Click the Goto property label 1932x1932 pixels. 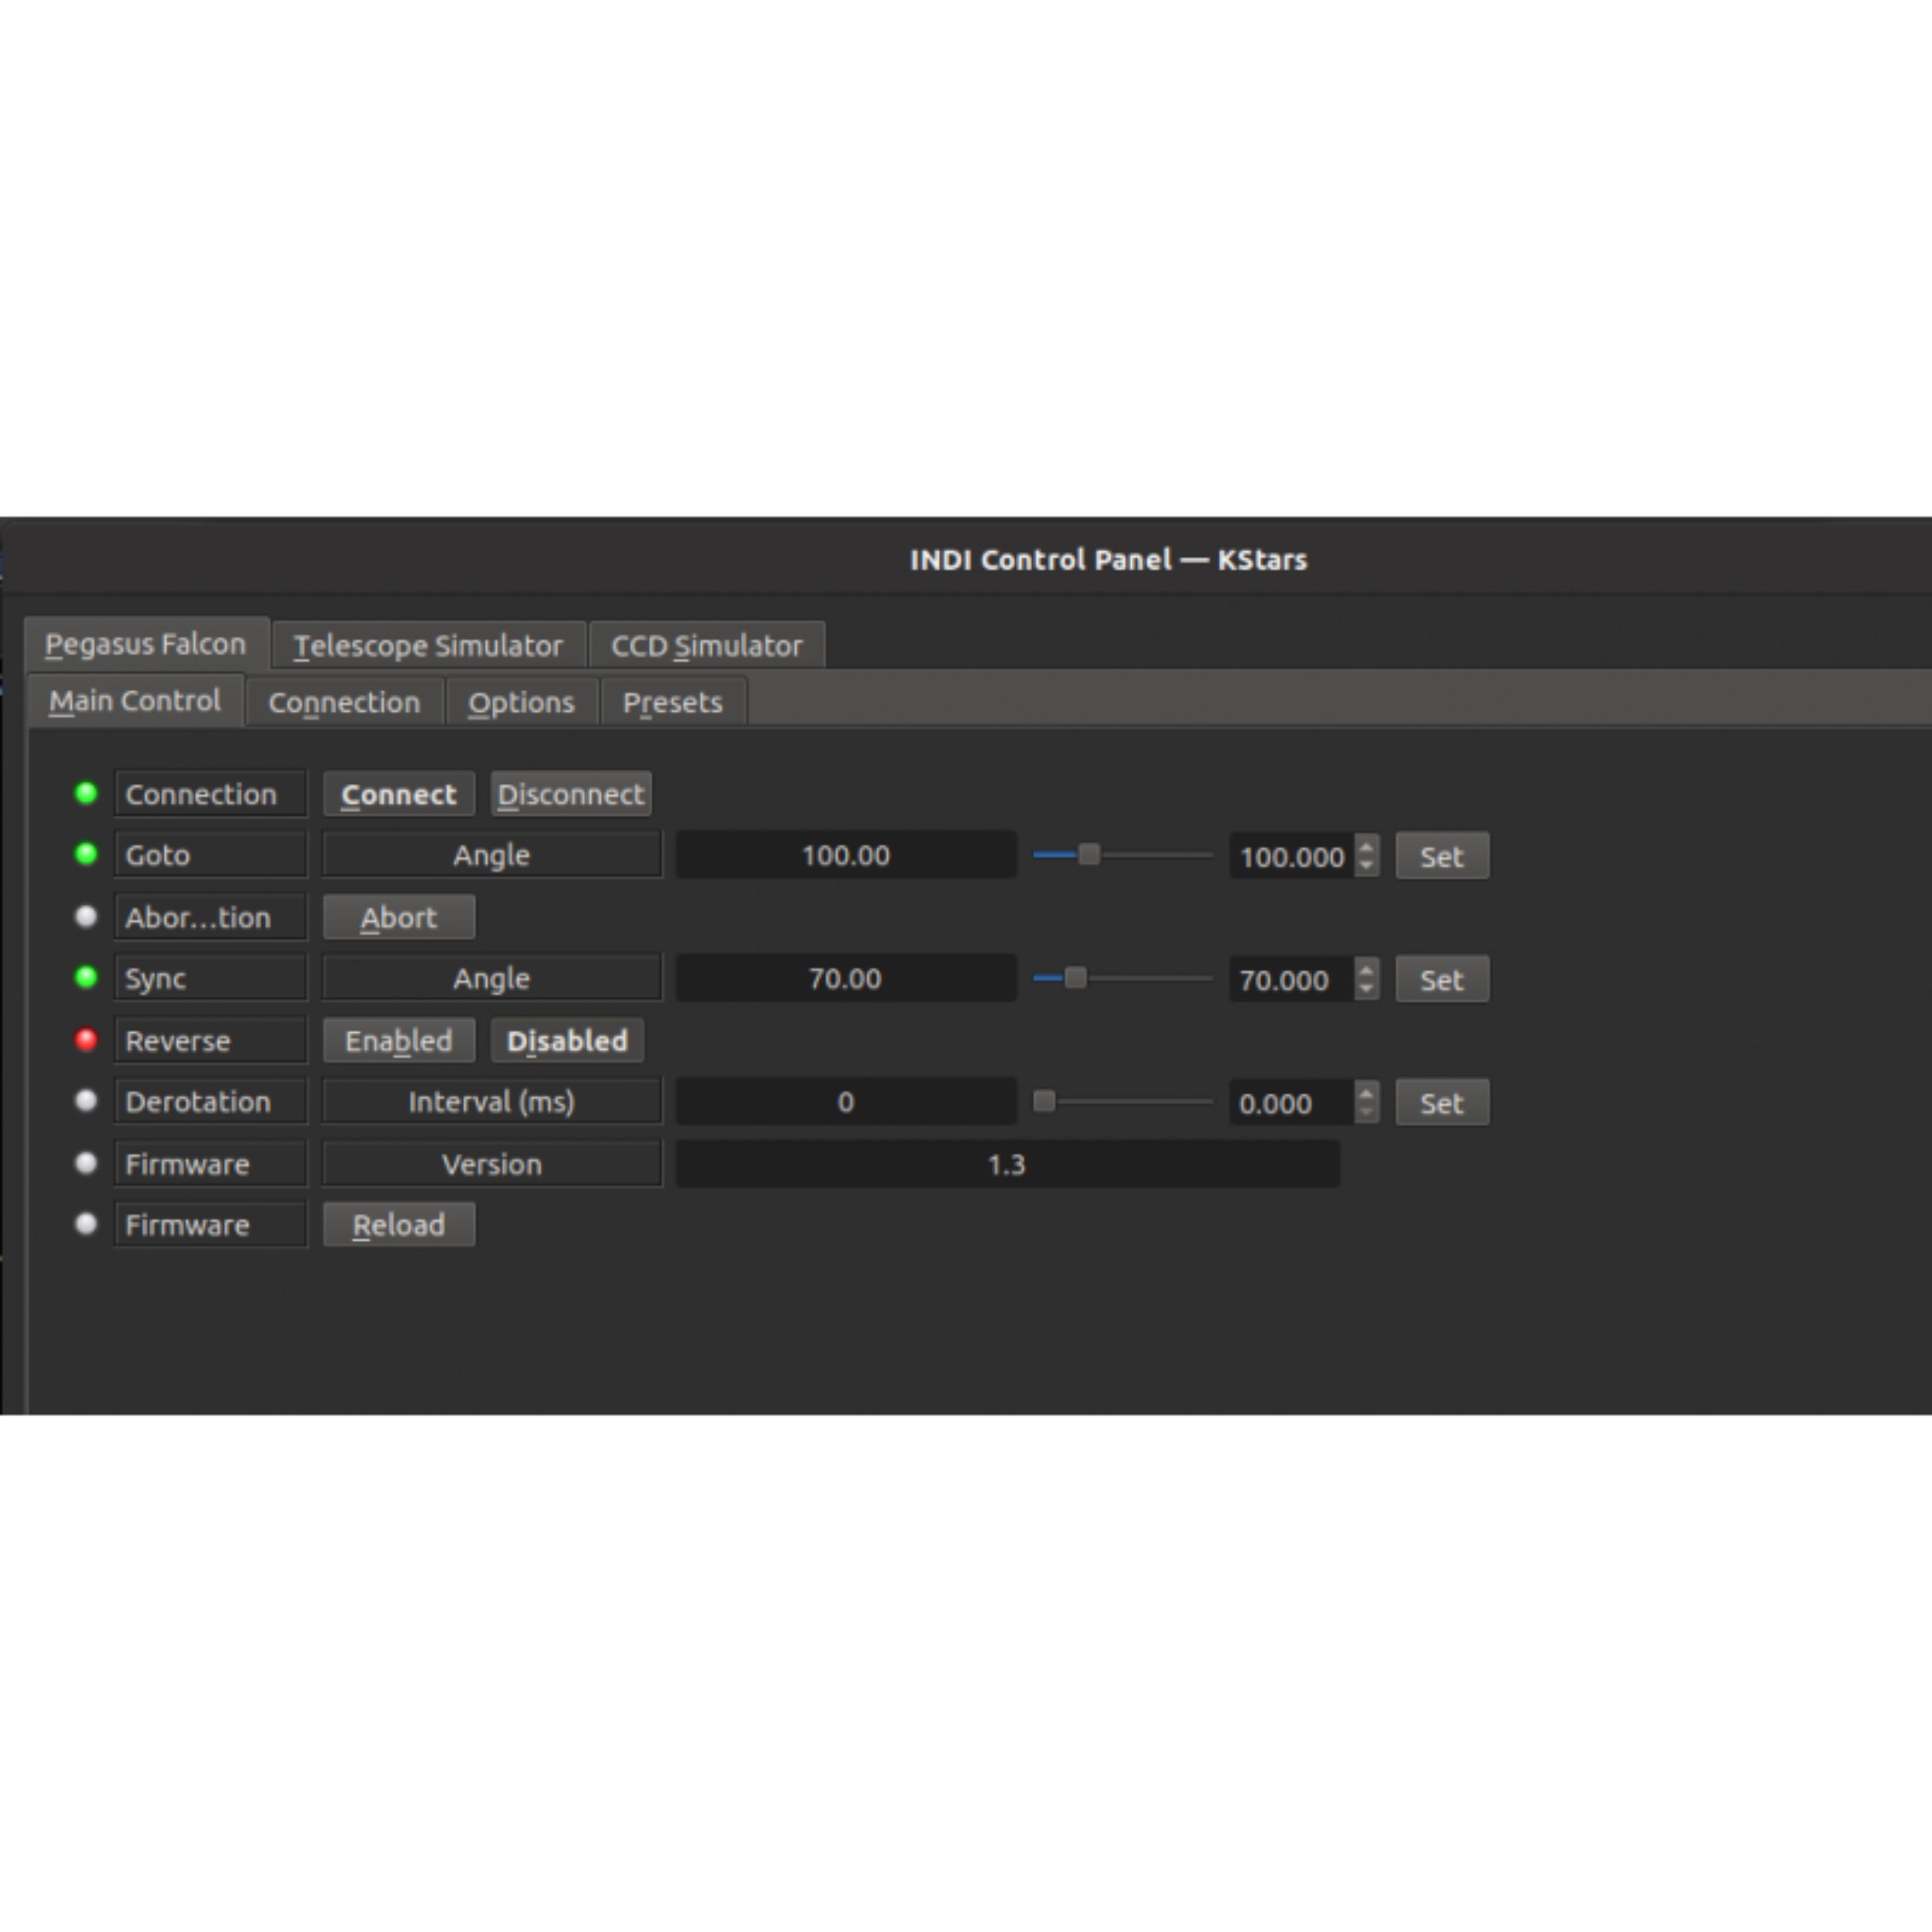coord(211,856)
